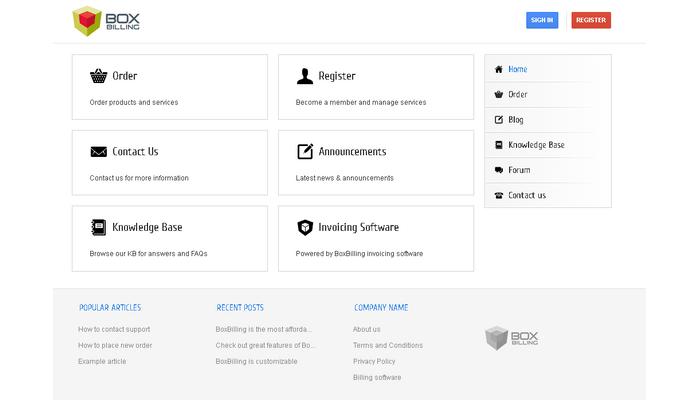The image size is (700, 400).
Task: Open Blog from the sidebar menu
Action: [x=515, y=120]
